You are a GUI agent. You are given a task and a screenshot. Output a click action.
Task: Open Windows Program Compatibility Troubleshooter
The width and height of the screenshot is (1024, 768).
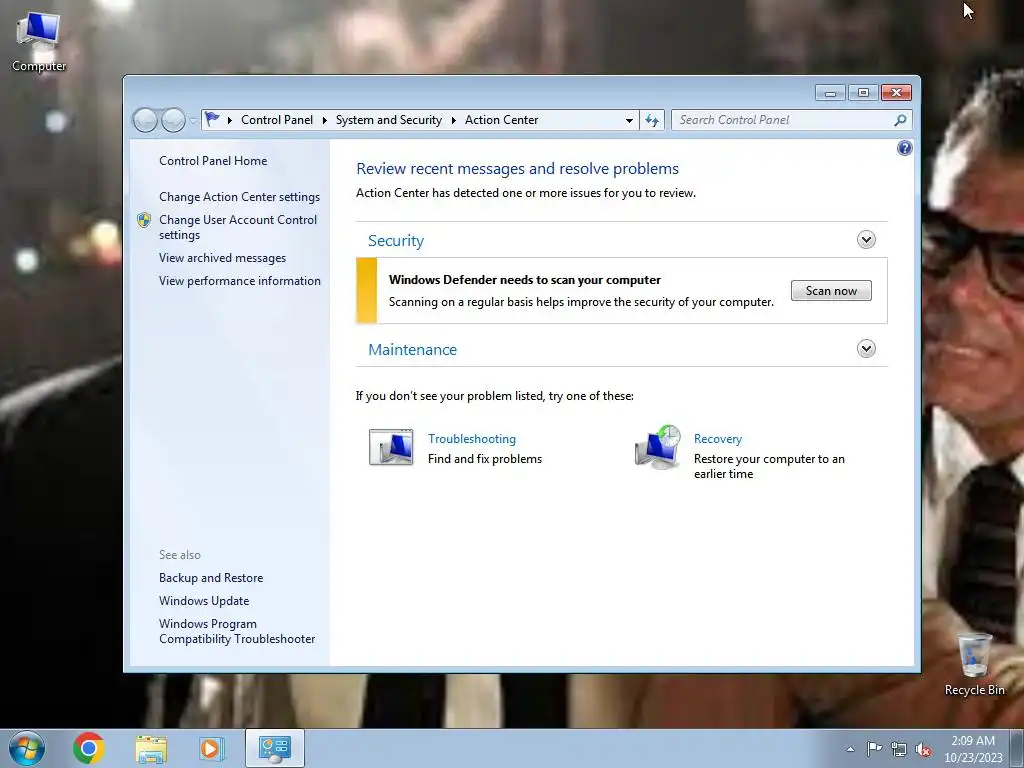click(237, 632)
